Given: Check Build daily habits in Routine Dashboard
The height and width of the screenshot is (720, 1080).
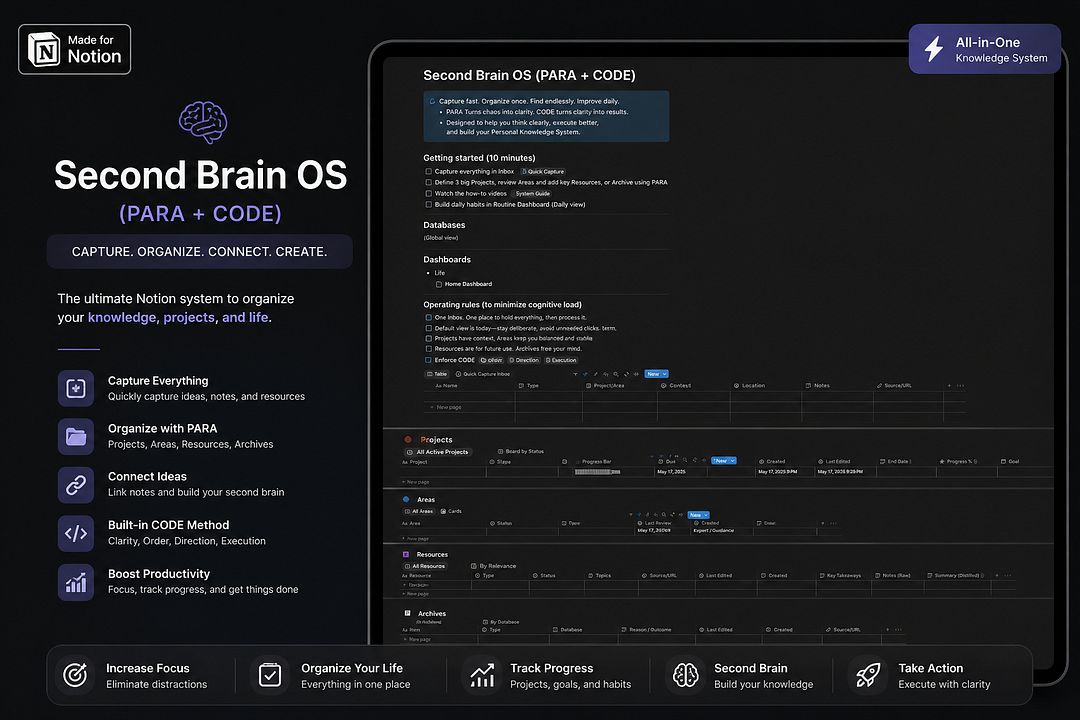Looking at the screenshot, I should coord(428,205).
